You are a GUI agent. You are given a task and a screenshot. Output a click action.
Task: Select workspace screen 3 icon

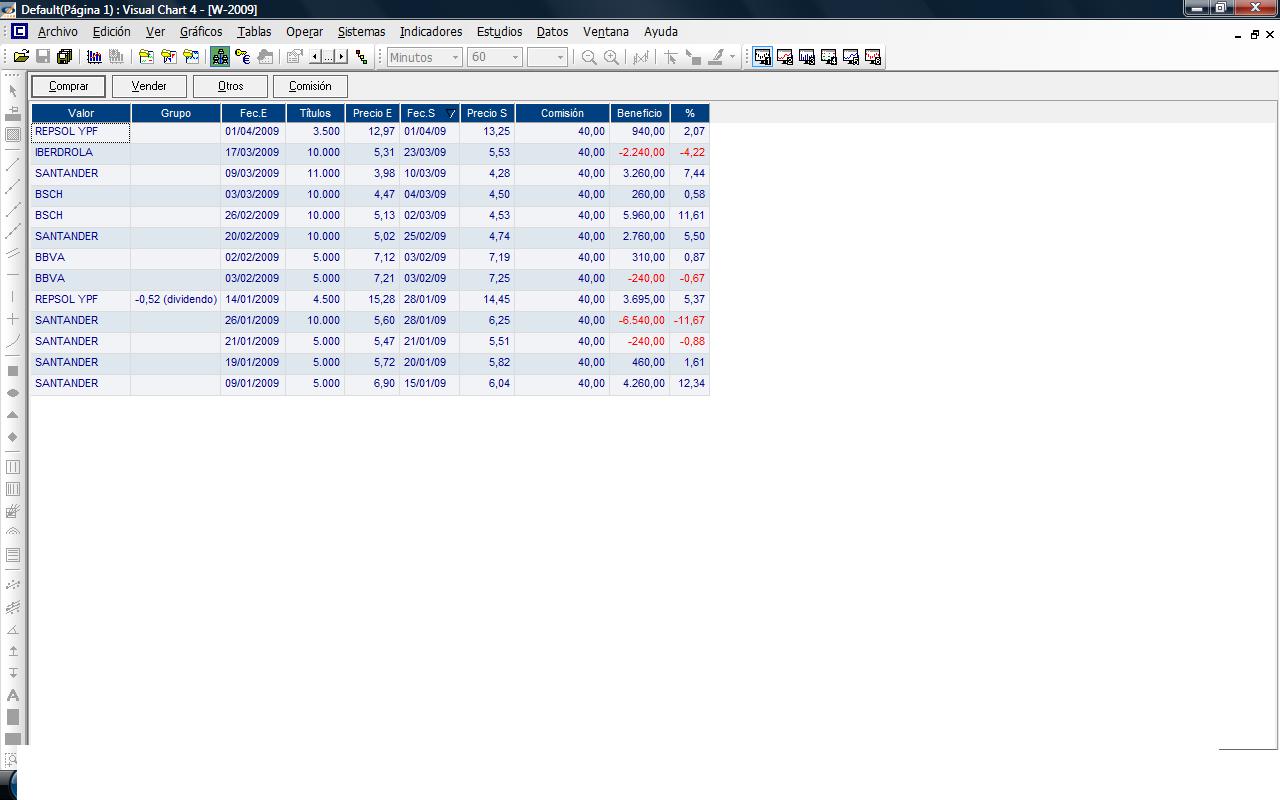[807, 57]
